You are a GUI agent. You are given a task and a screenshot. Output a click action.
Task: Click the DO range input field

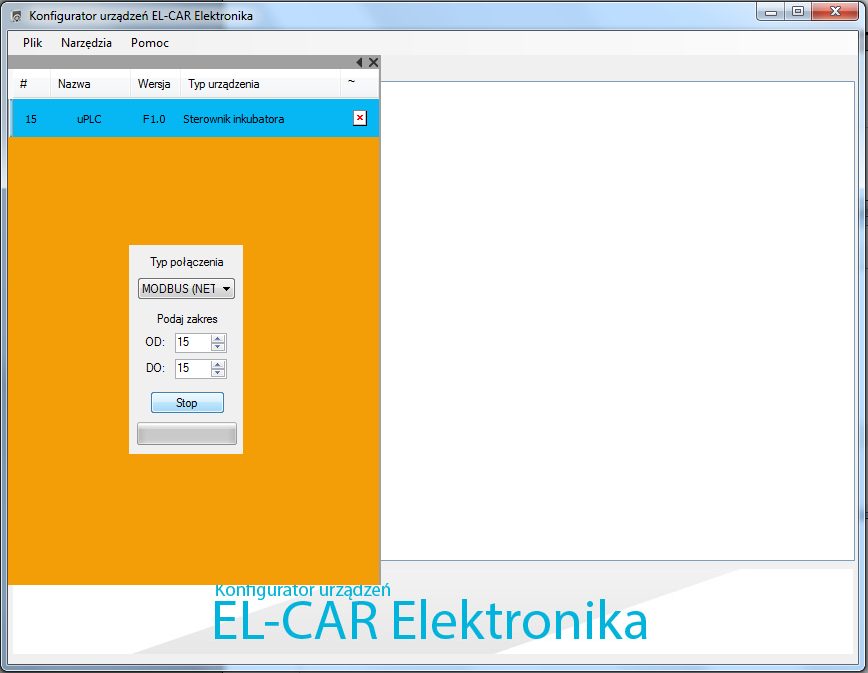[x=193, y=369]
